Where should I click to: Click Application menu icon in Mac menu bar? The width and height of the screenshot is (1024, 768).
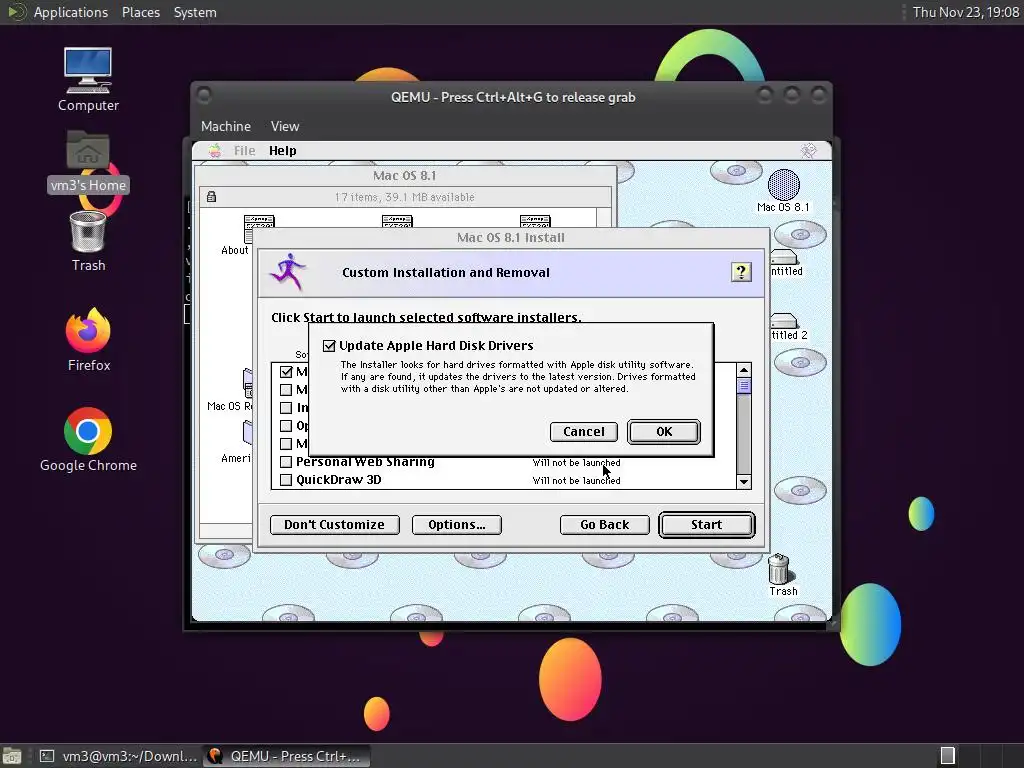[x=808, y=151]
